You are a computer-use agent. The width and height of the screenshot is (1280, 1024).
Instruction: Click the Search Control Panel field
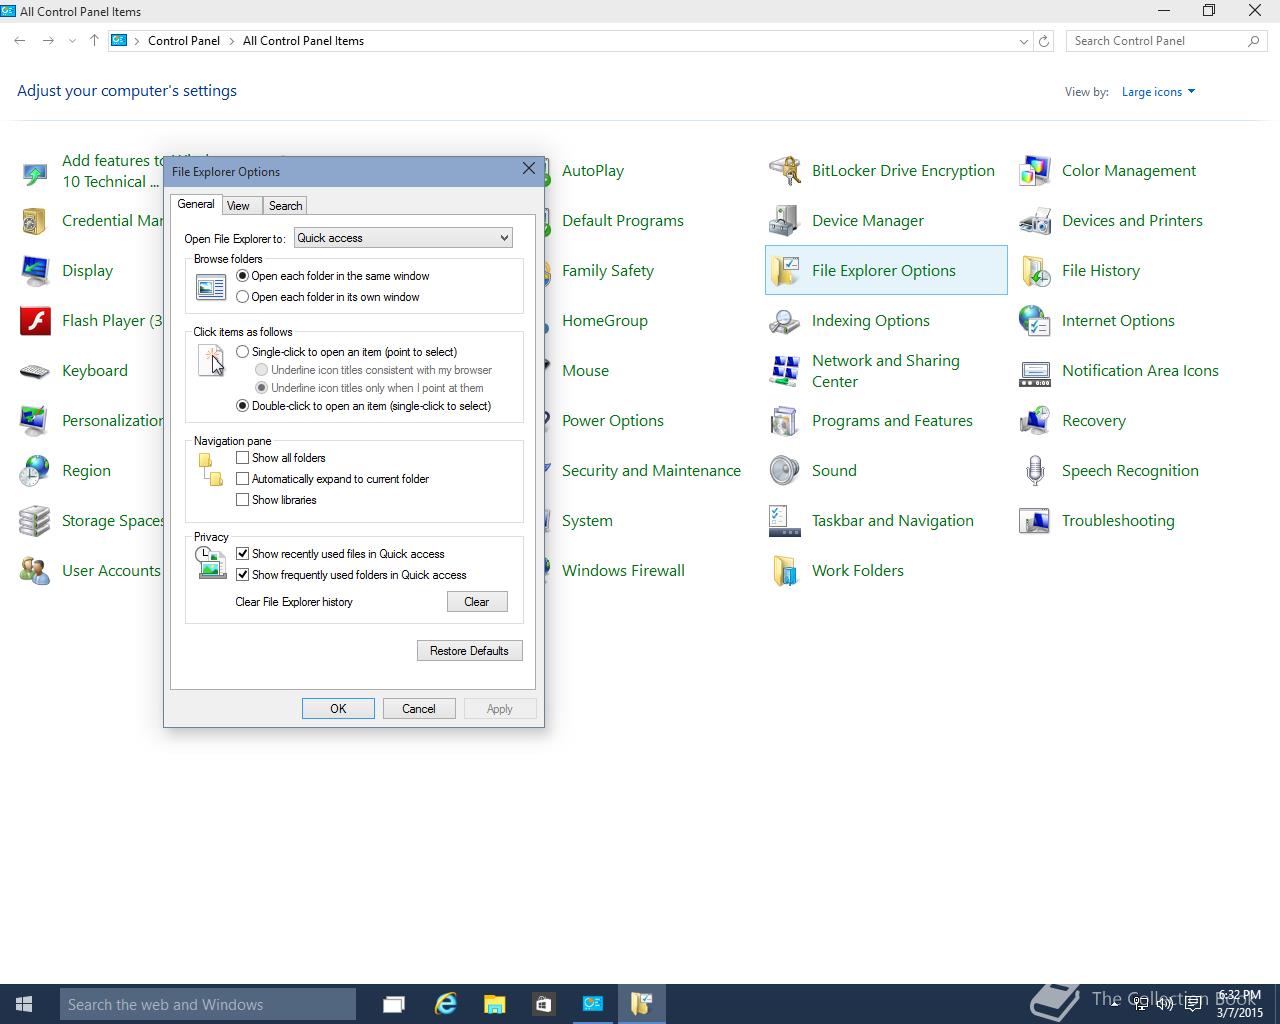1167,41
